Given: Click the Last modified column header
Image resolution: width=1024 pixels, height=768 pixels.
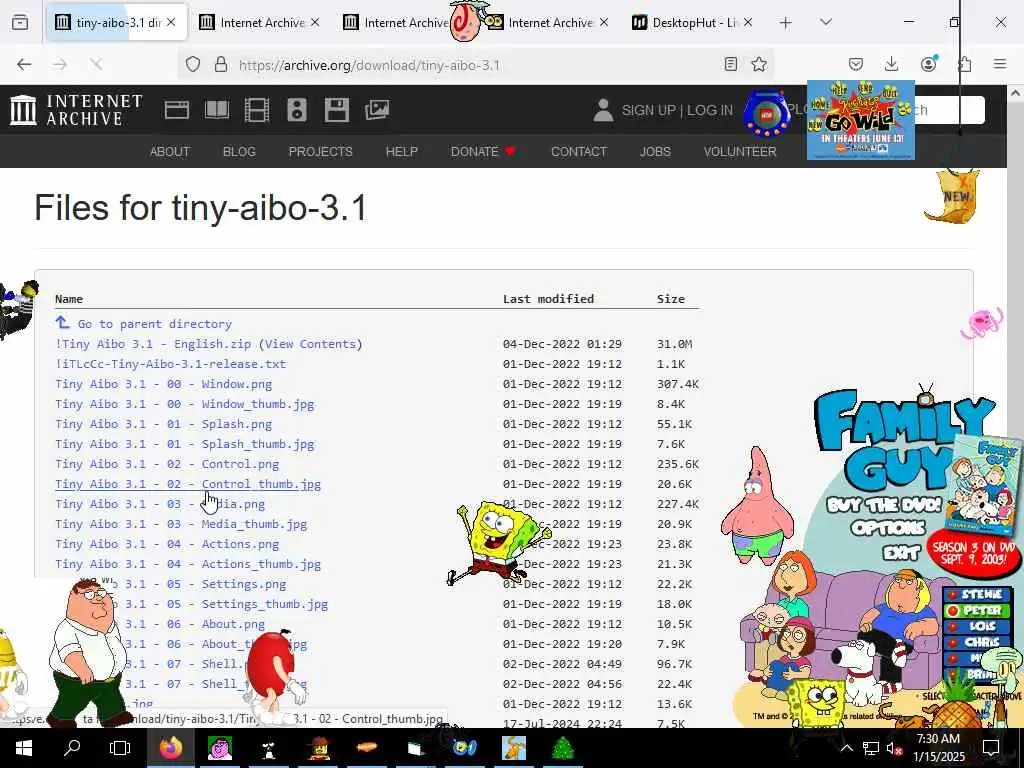Looking at the screenshot, I should coord(549,299).
